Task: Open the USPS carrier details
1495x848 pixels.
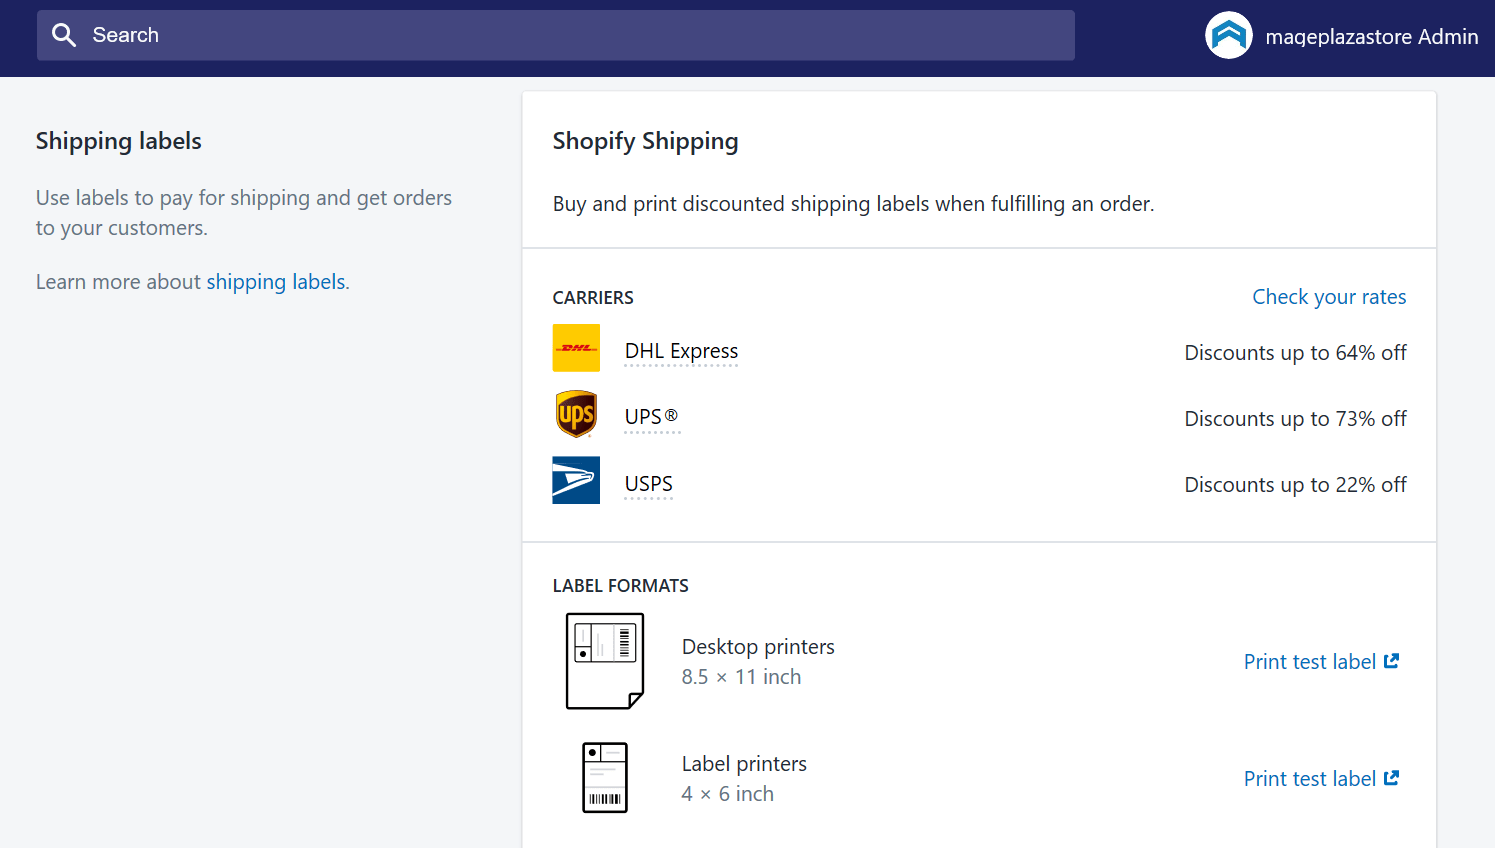Action: [648, 483]
